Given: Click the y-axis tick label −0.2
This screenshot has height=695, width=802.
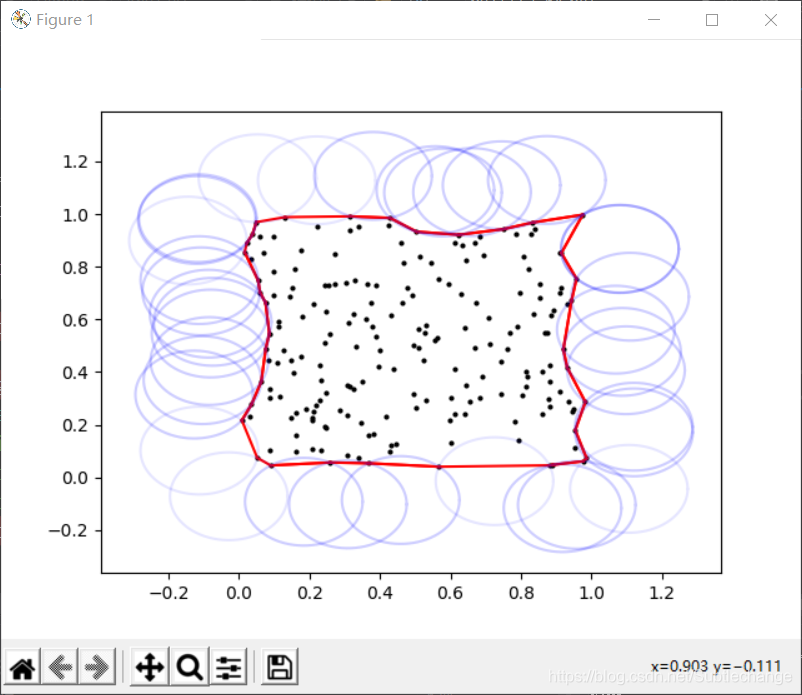Looking at the screenshot, I should [x=68, y=530].
